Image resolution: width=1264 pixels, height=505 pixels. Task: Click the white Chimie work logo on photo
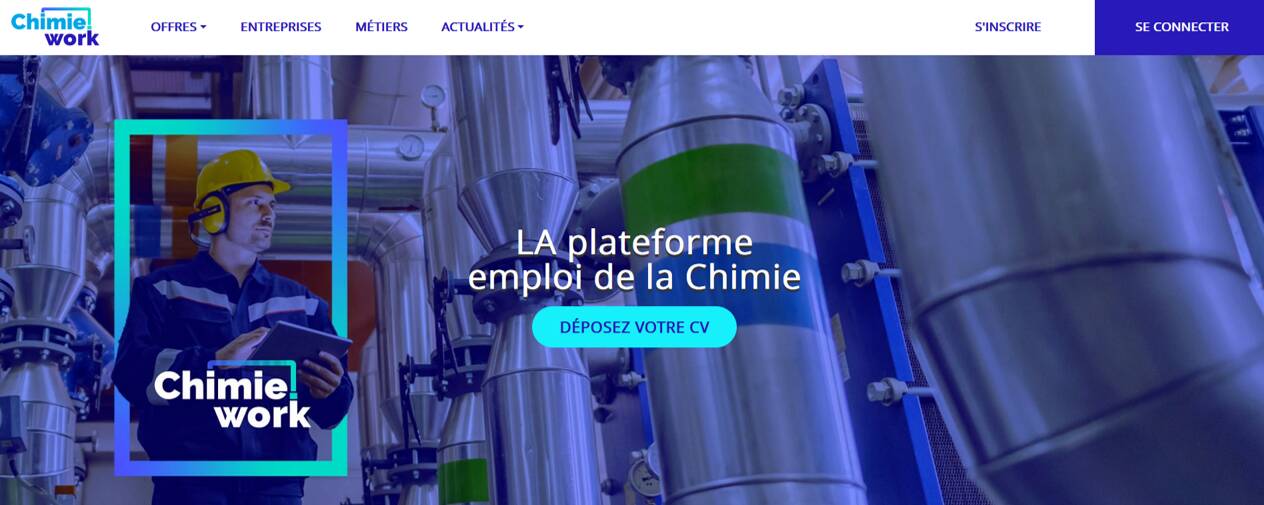click(x=234, y=396)
